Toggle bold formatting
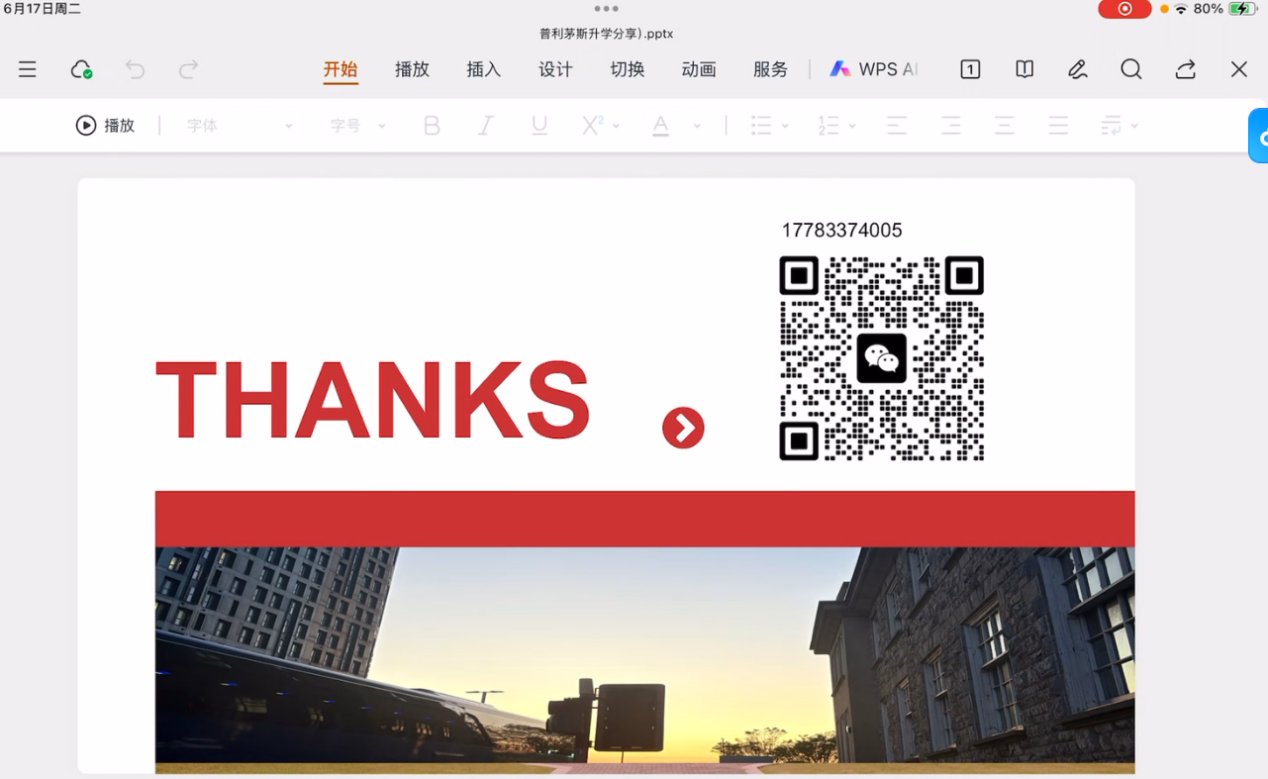1268x779 pixels. 432,126
